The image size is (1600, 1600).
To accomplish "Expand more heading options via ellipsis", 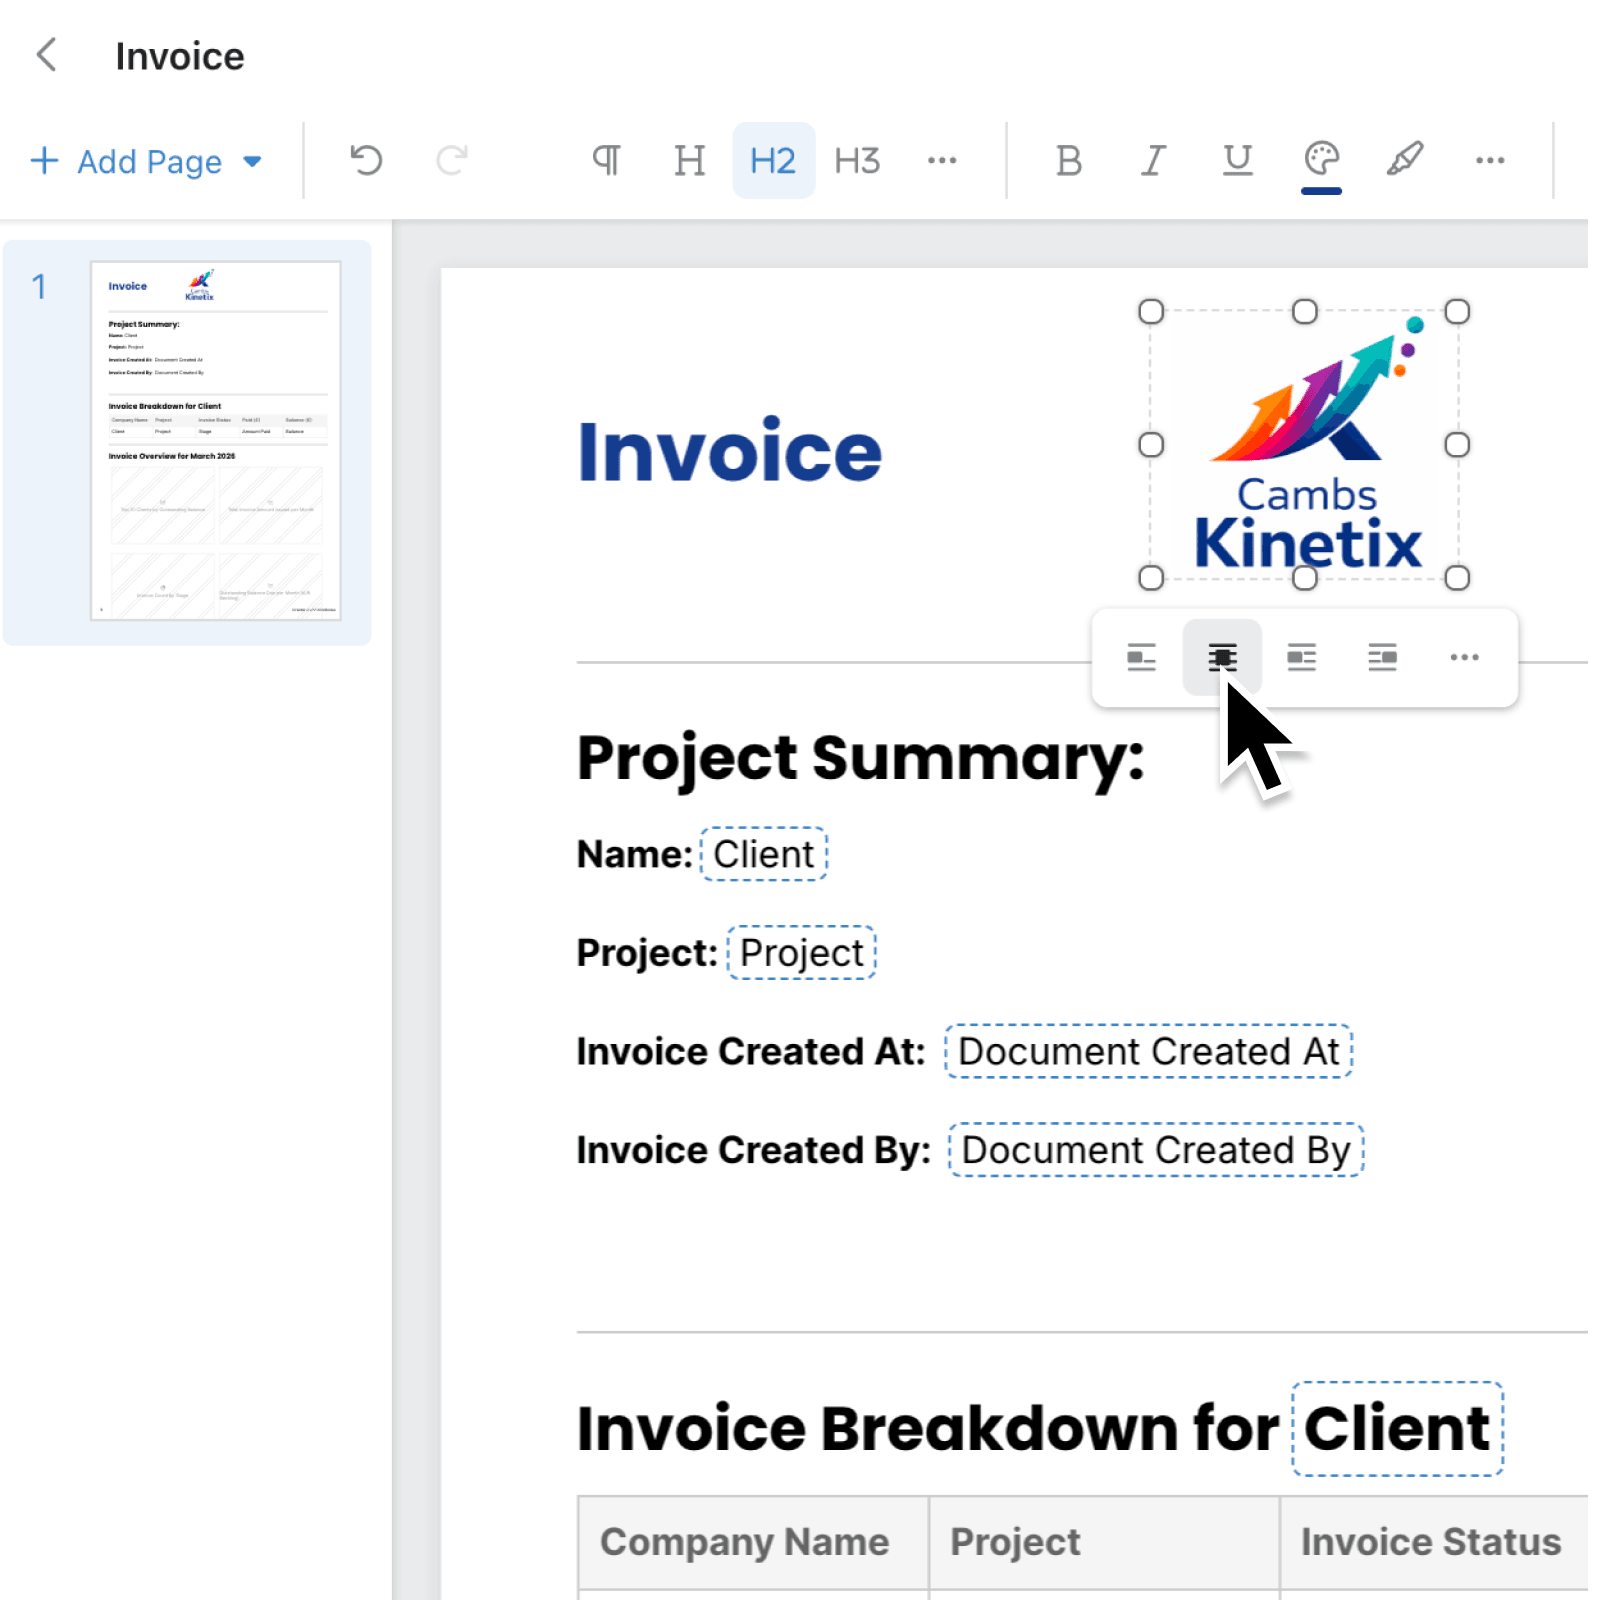I will pos(941,160).
